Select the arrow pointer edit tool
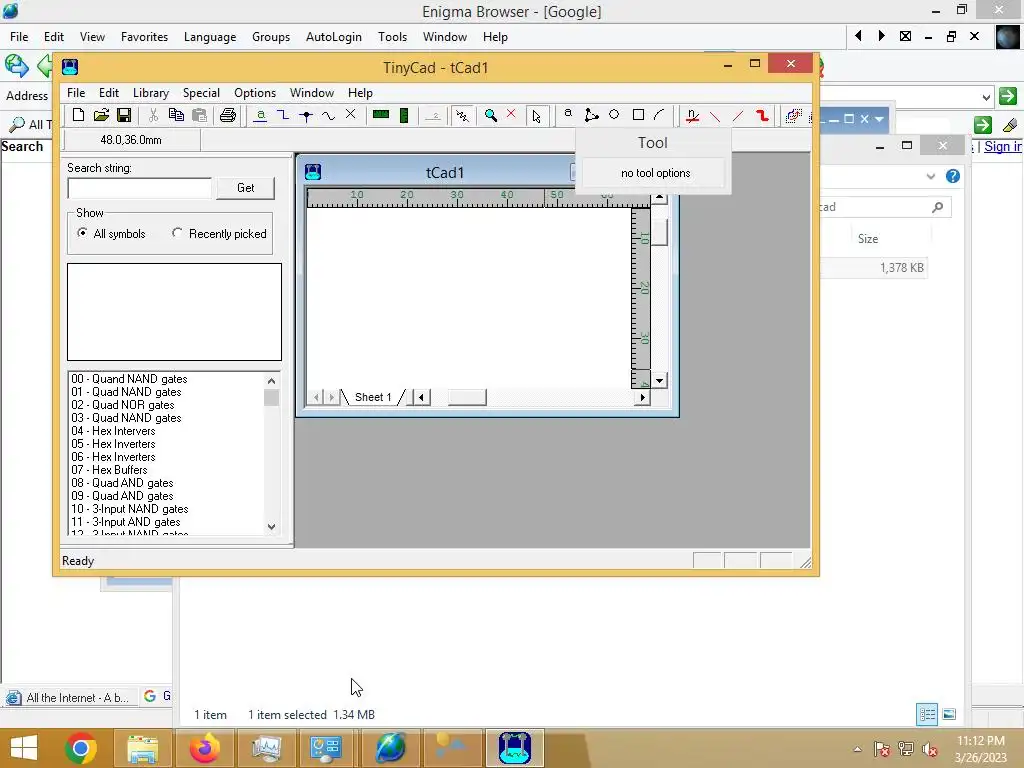The height and width of the screenshot is (768, 1024). pyautogui.click(x=537, y=116)
